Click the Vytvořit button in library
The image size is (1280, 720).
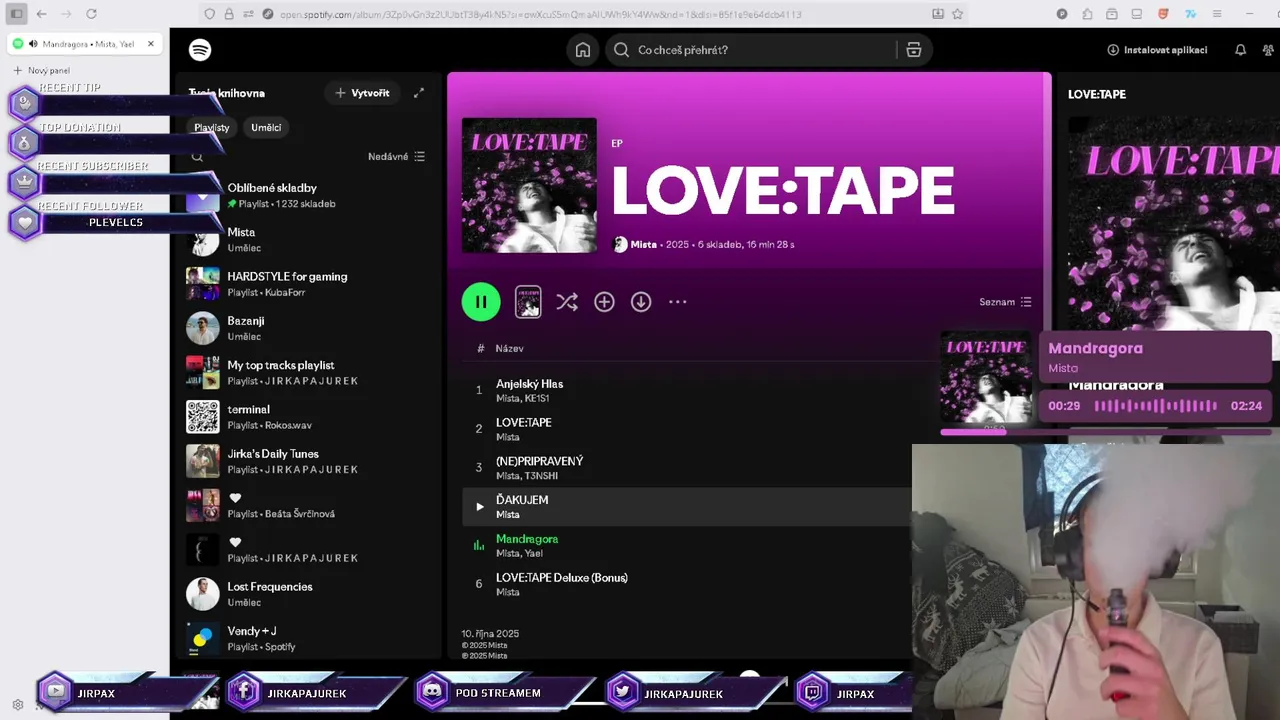[x=362, y=93]
